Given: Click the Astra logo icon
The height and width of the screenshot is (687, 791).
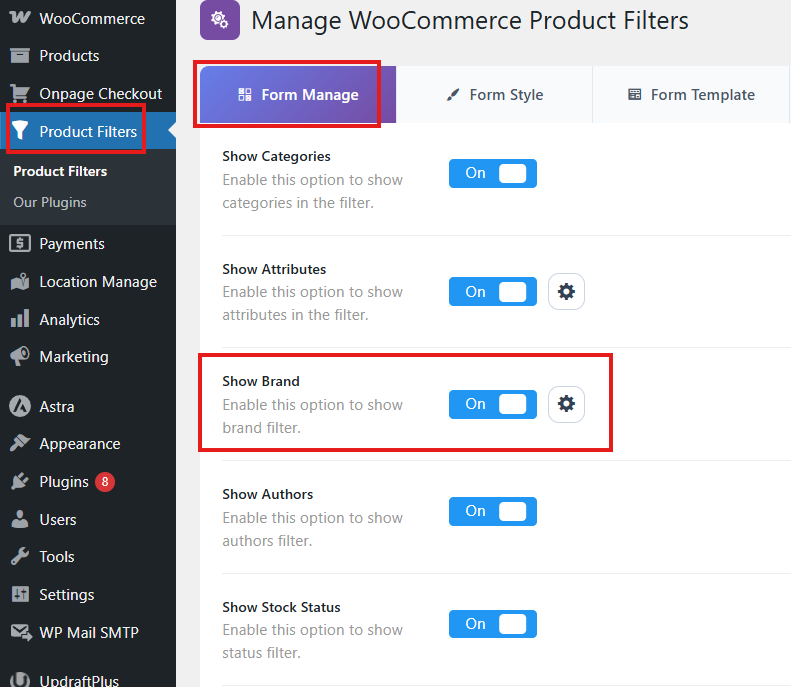Looking at the screenshot, I should click(20, 406).
